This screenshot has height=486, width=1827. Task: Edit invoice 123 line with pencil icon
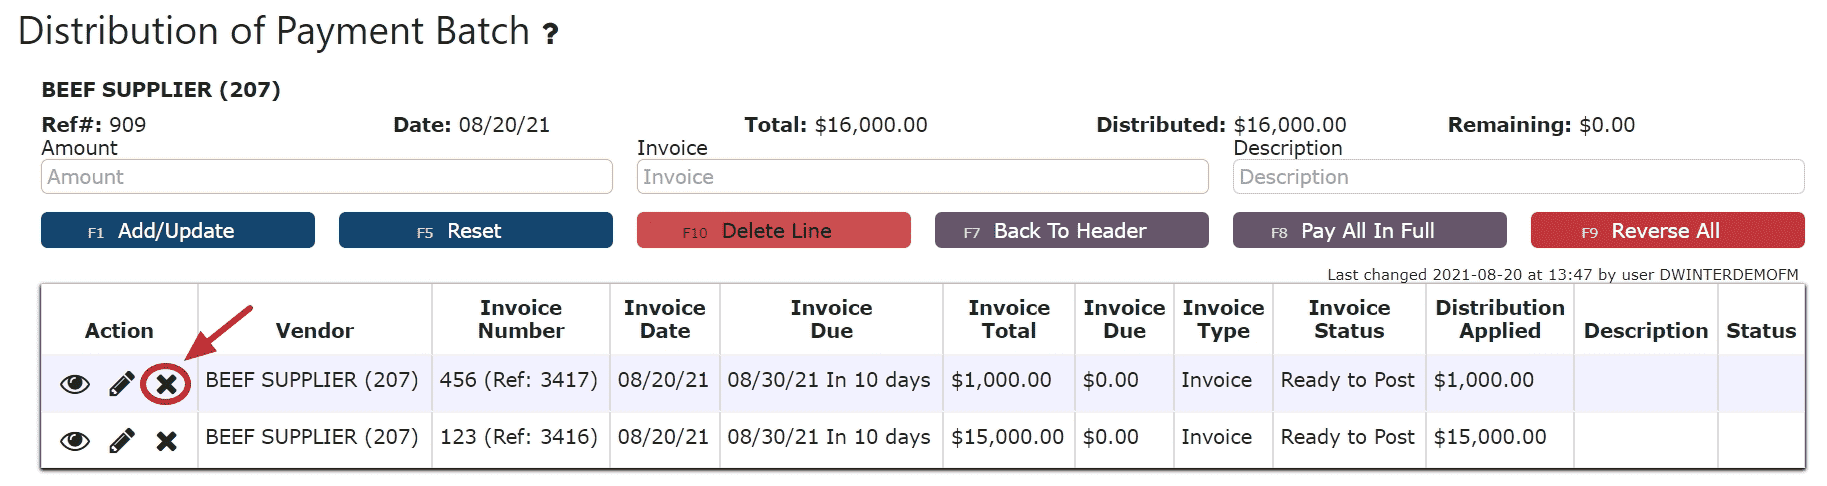pos(121,441)
